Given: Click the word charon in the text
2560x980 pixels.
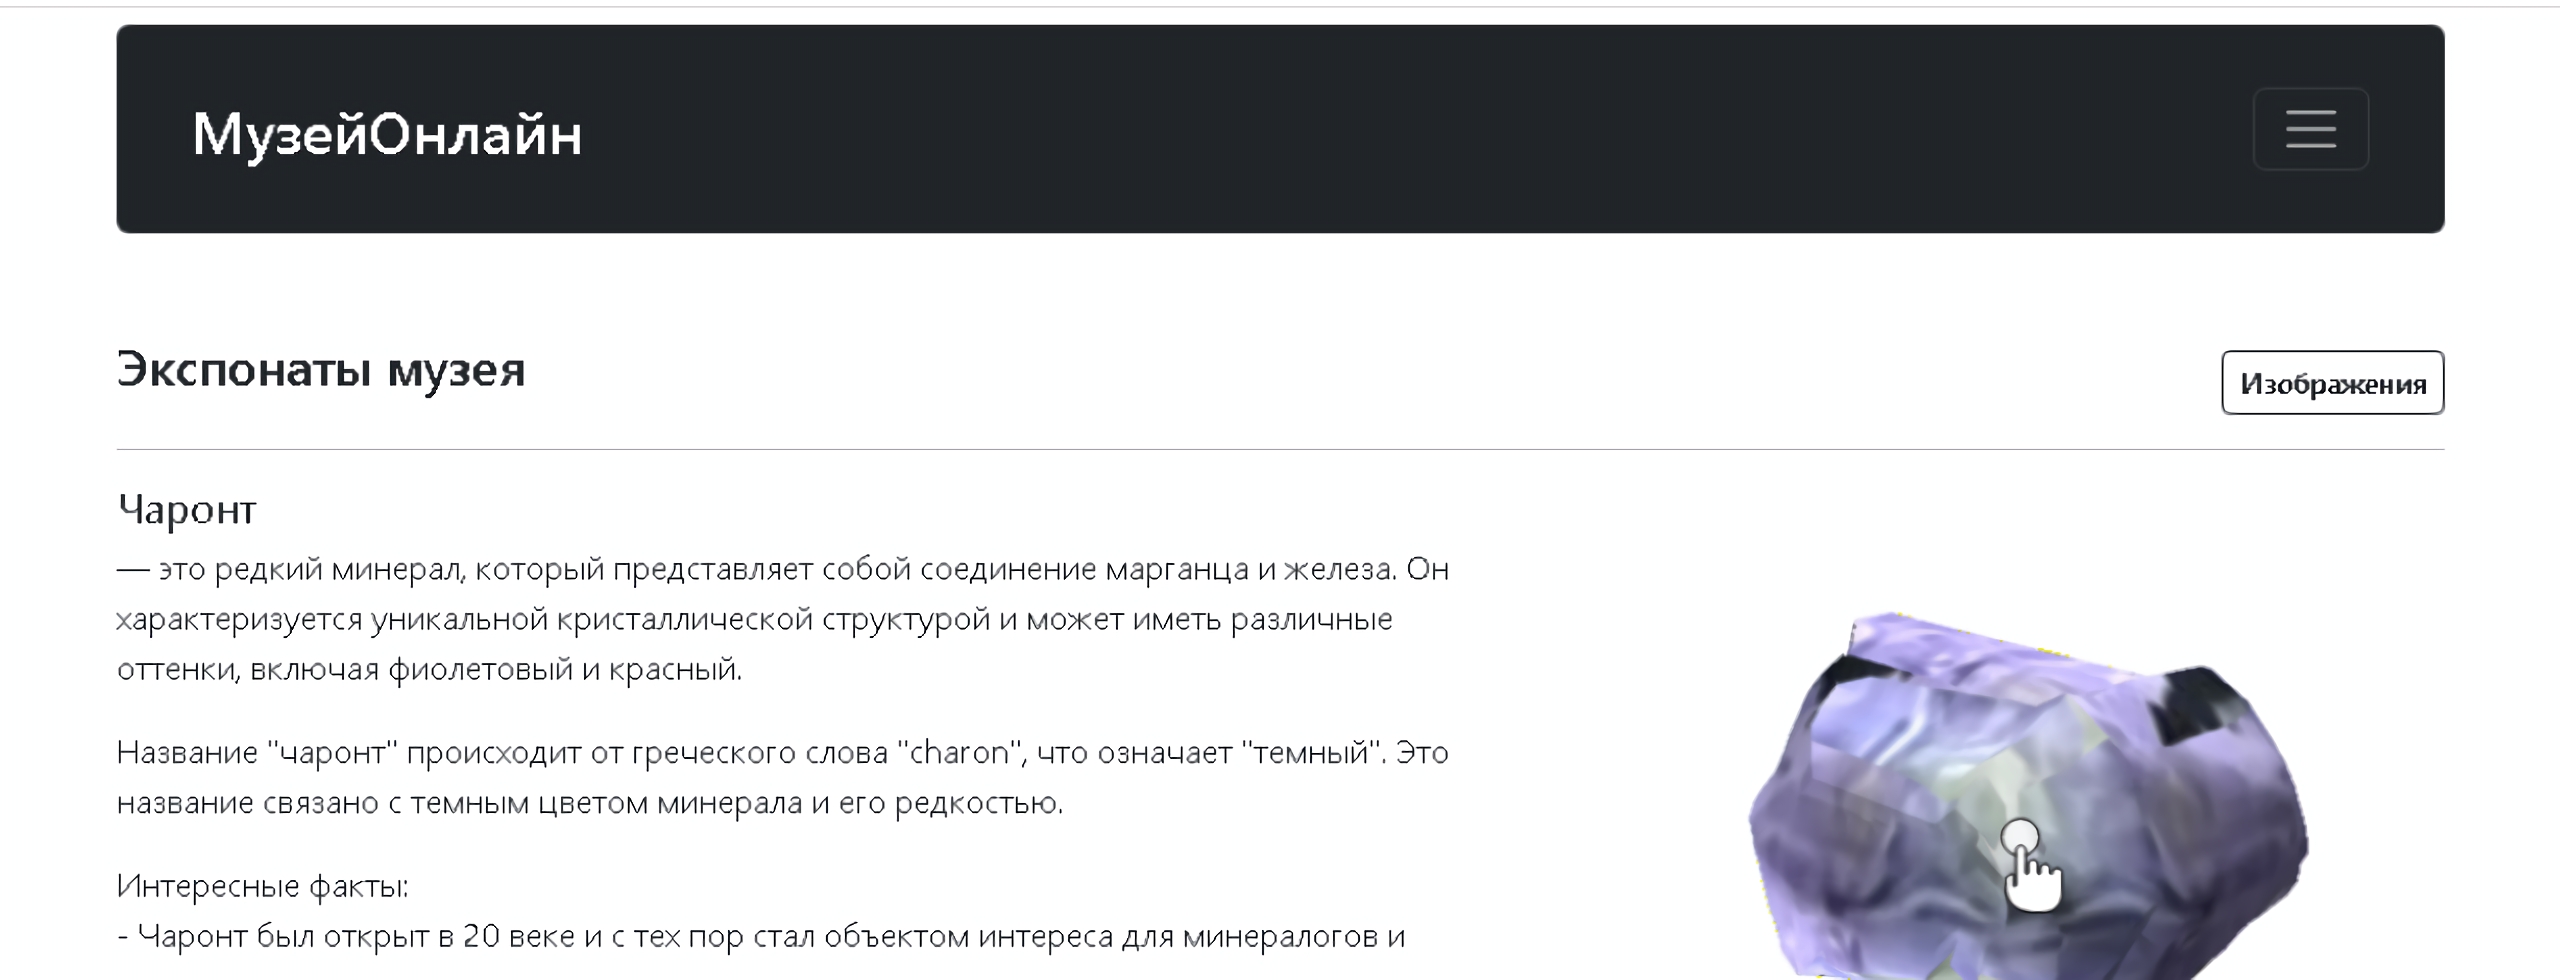Looking at the screenshot, I should point(960,752).
